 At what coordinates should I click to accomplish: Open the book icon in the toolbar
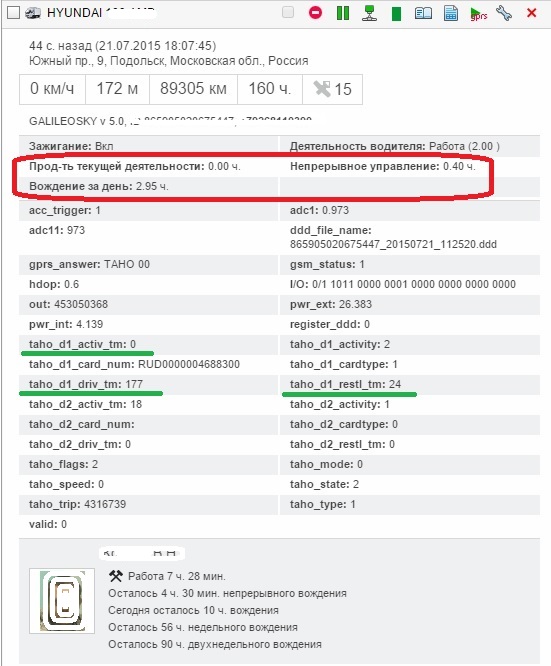coord(423,13)
